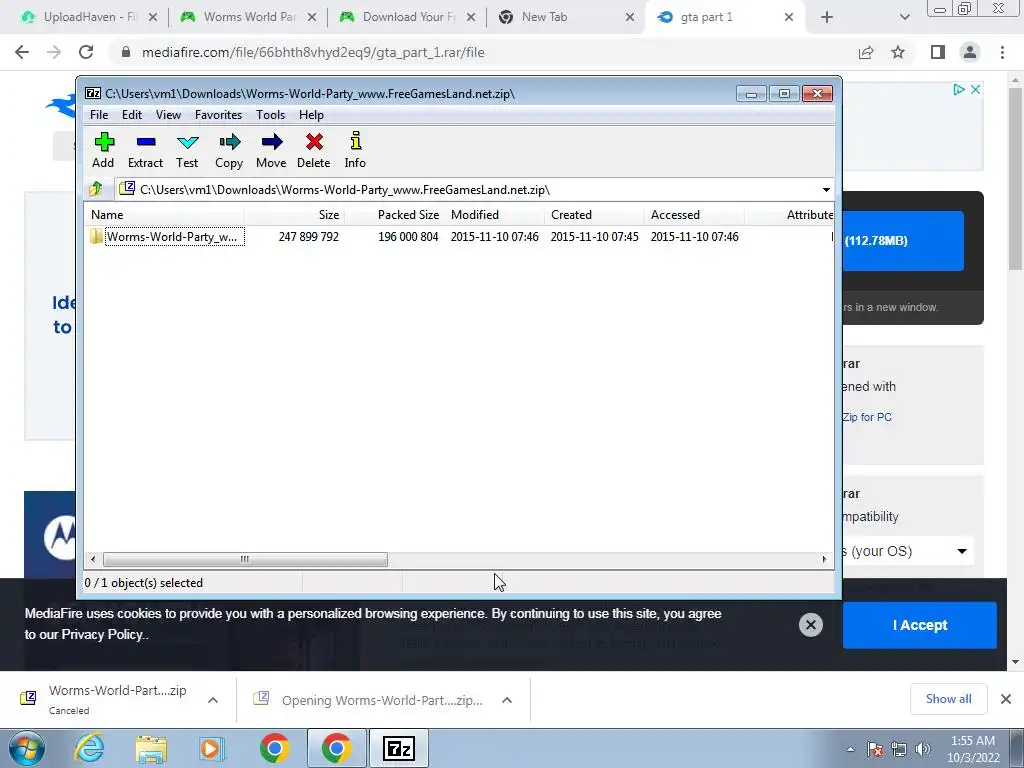Sort by the Accessed column header

pos(694,215)
